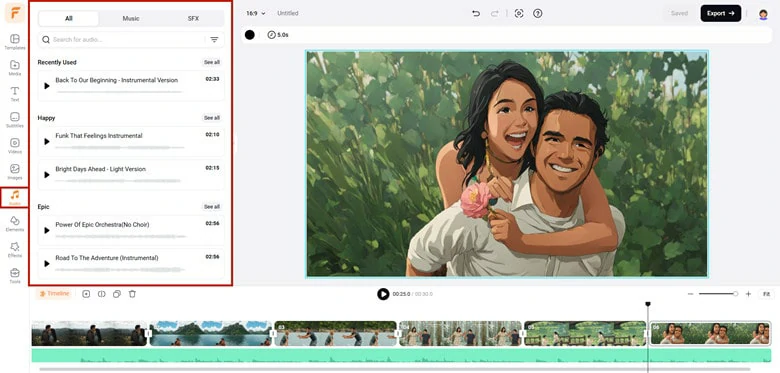Click the timeline zoom slider handle
Image resolution: width=780 pixels, height=373 pixels.
click(735, 294)
